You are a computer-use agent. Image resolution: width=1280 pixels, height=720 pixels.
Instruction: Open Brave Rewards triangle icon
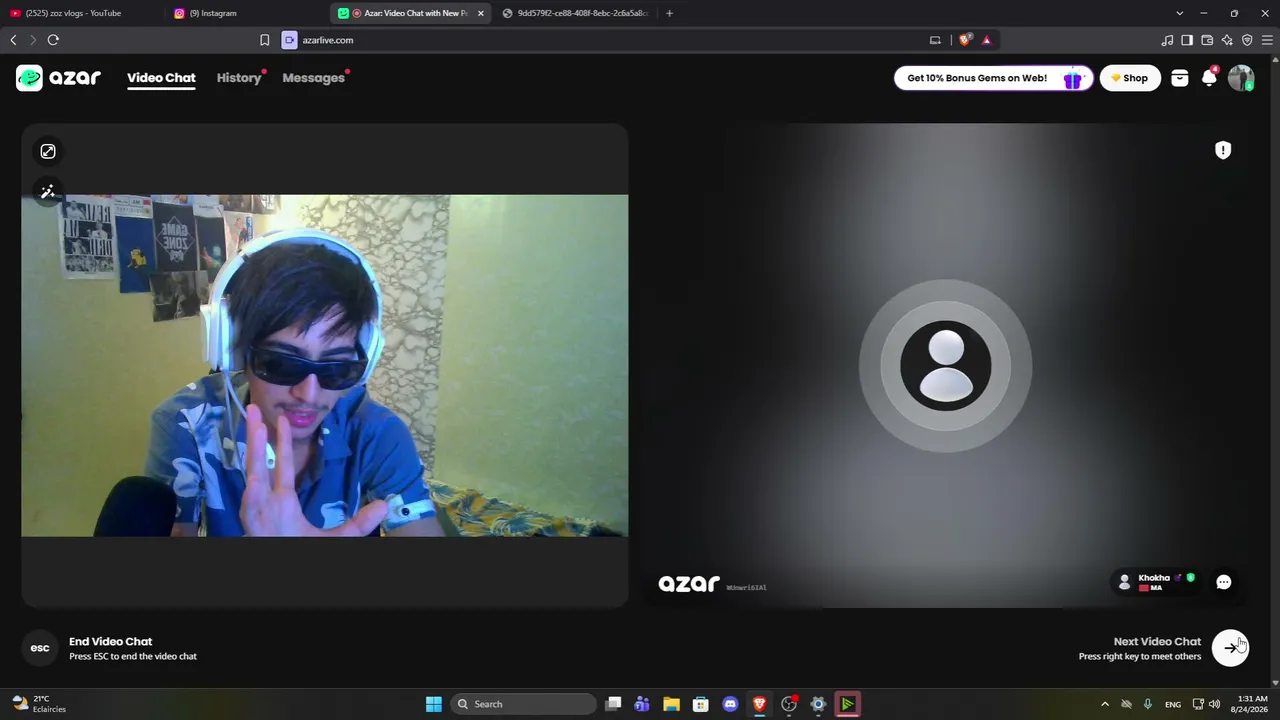(986, 40)
